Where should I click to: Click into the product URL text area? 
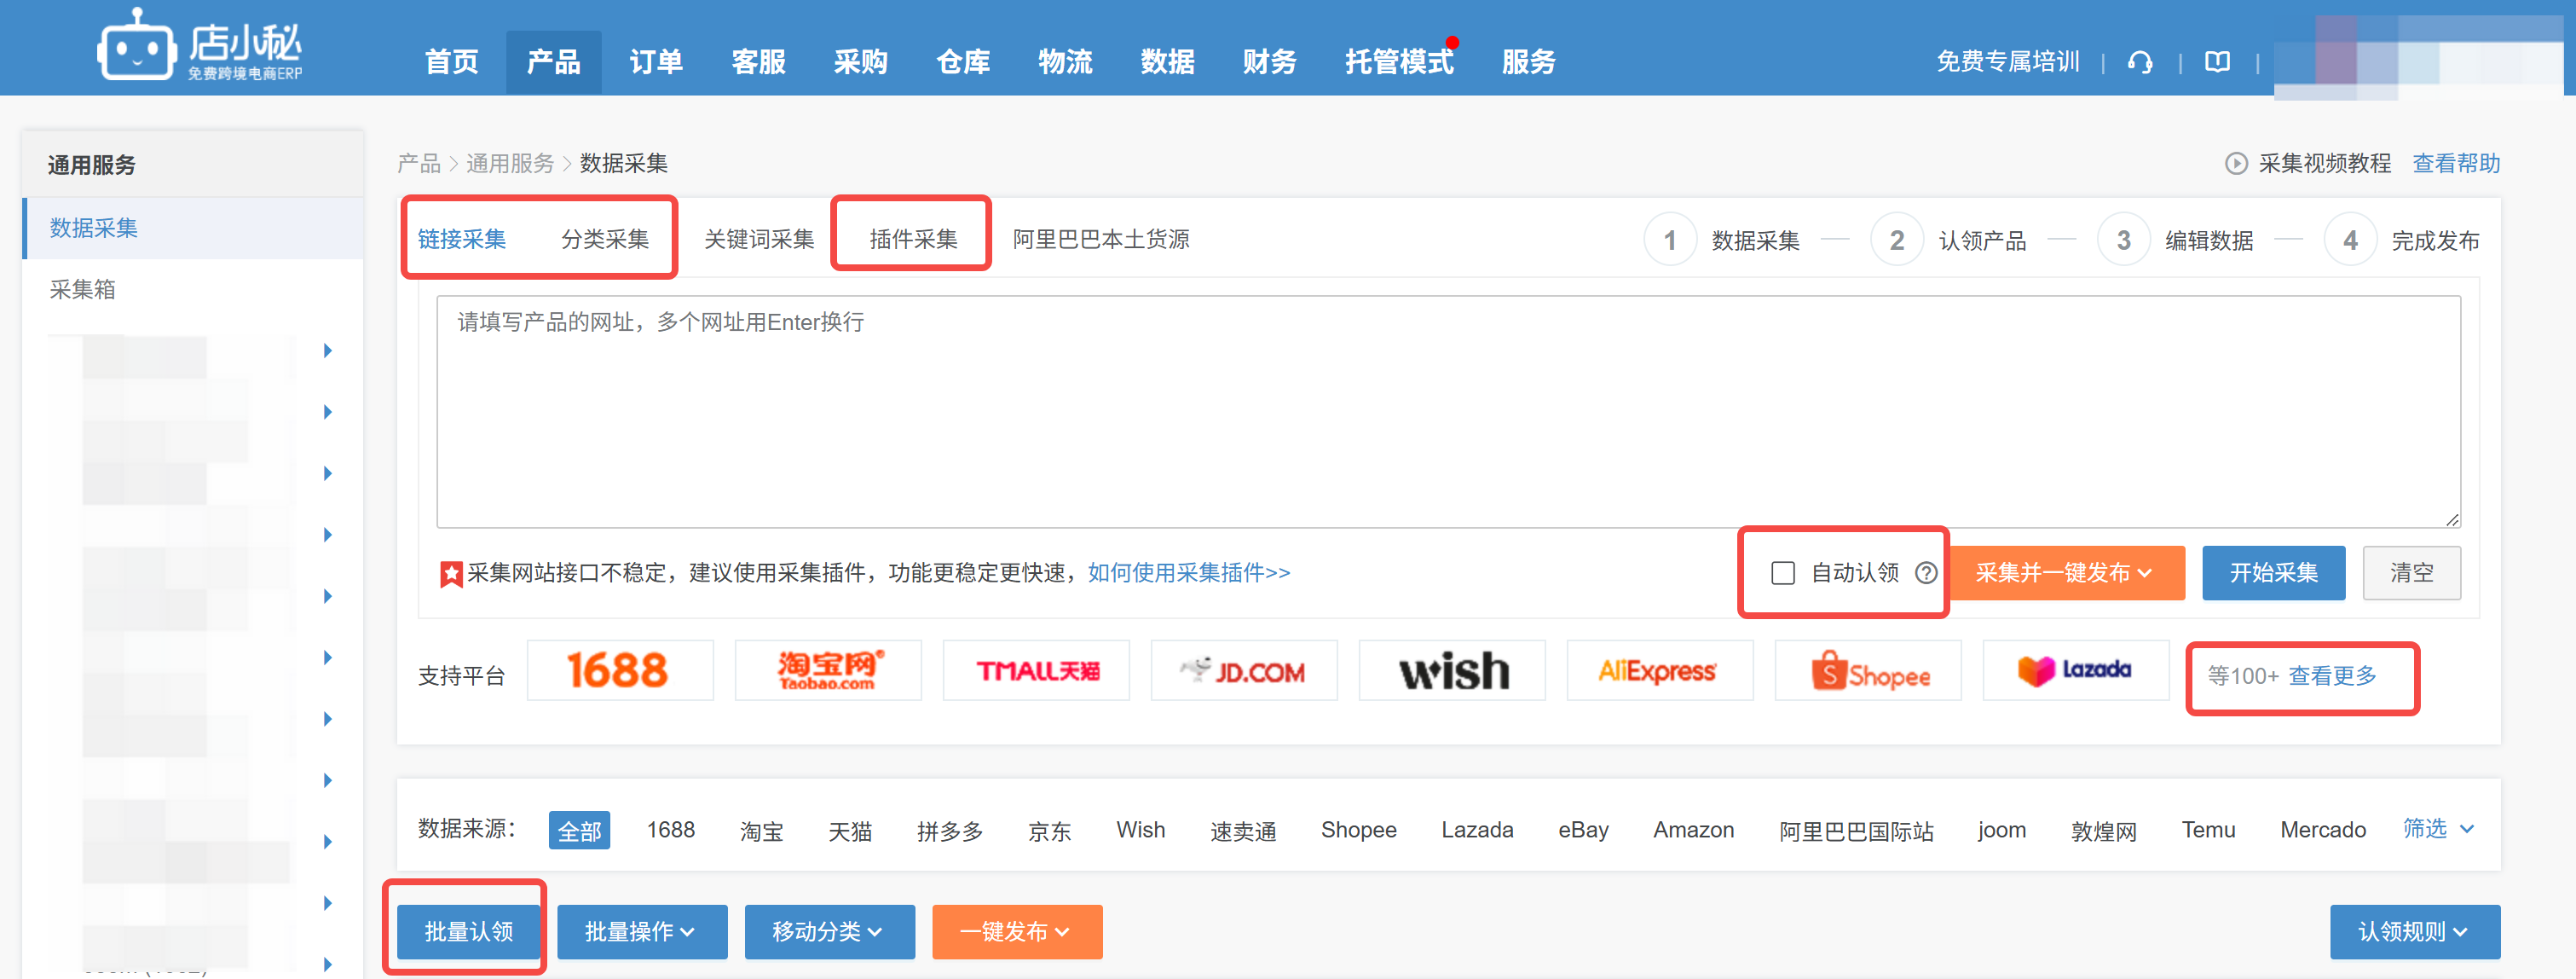1447,410
